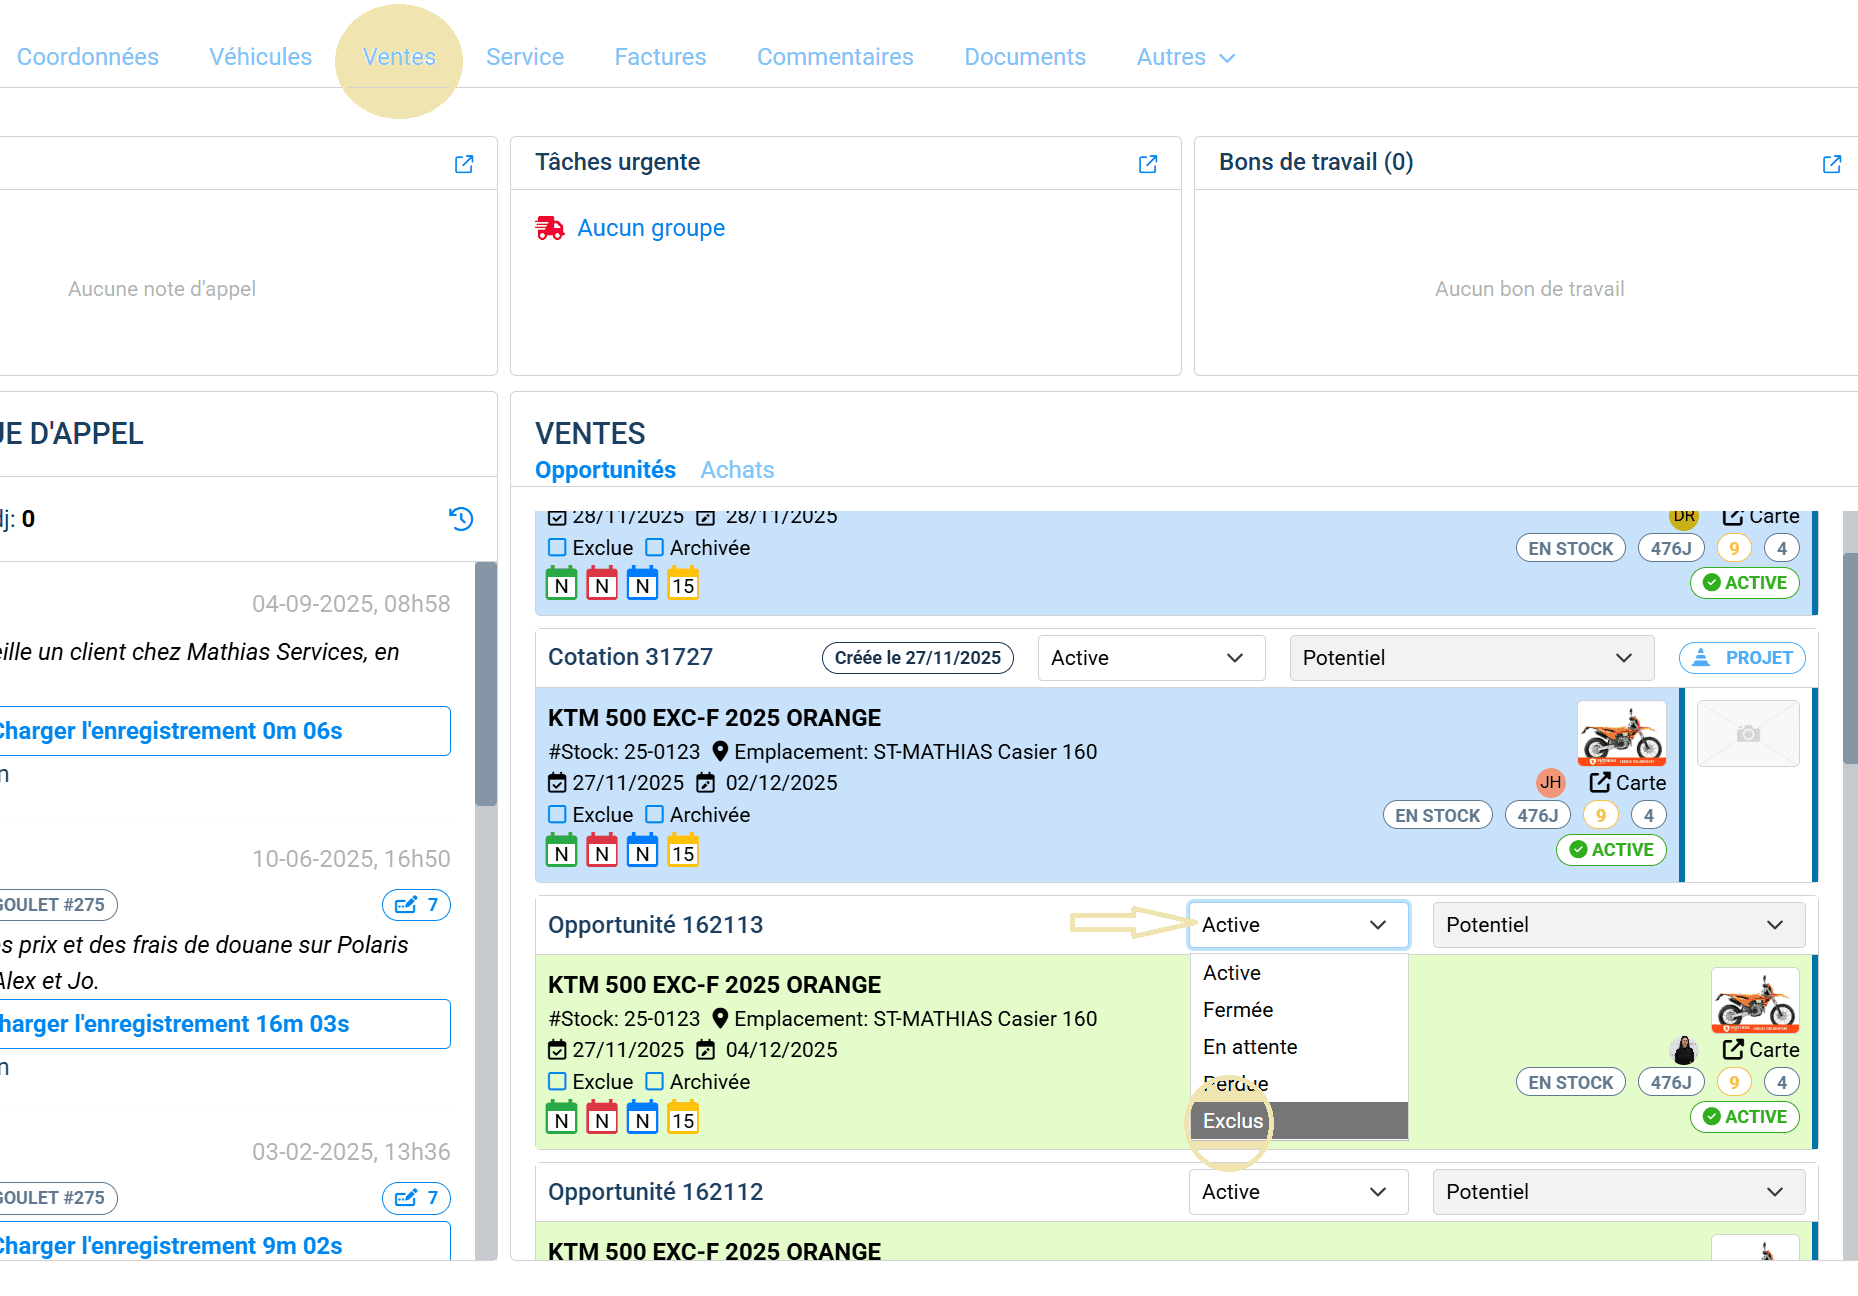
Task: Check Exclue box in Cotation 31727
Action: click(558, 814)
